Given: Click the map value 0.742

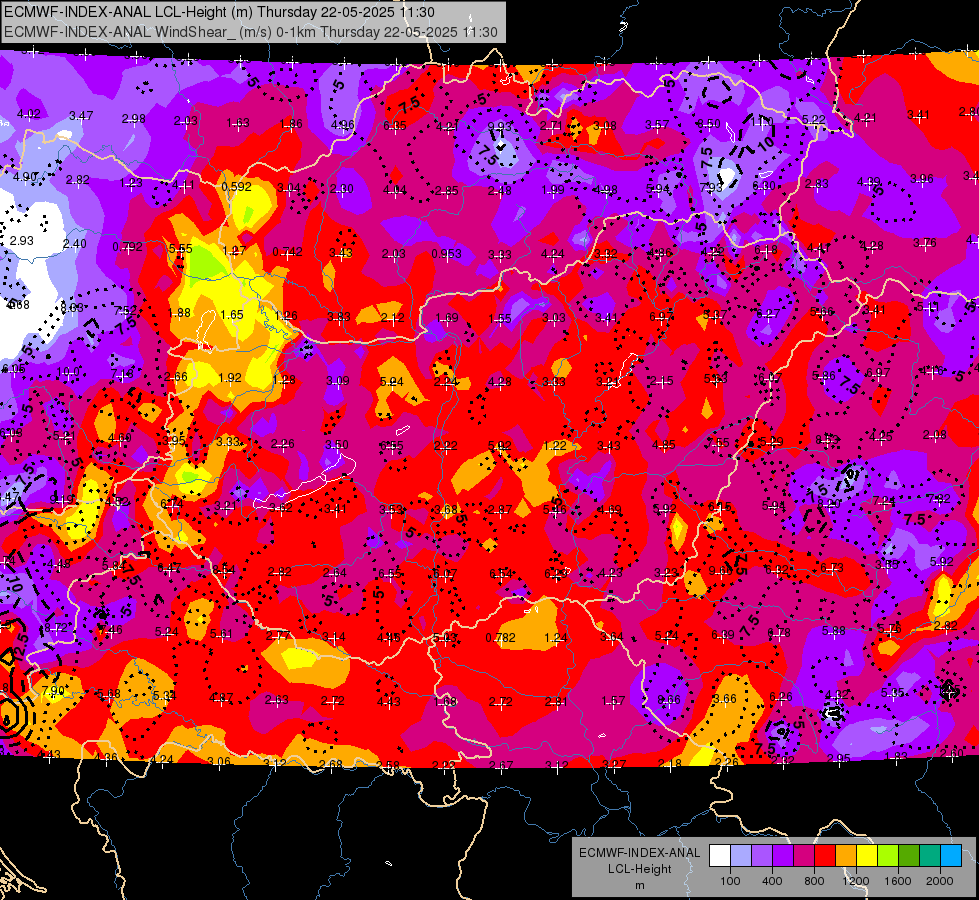Looking at the screenshot, I should click(287, 252).
